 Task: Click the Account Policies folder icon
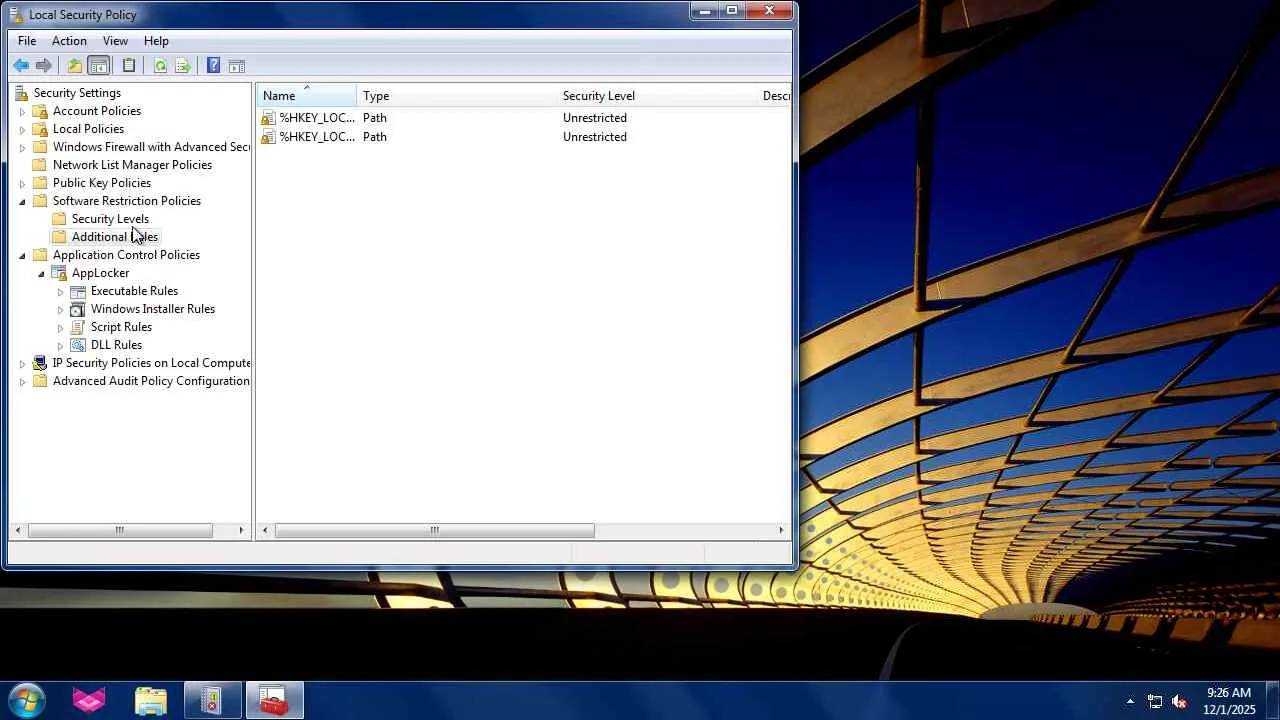click(40, 111)
